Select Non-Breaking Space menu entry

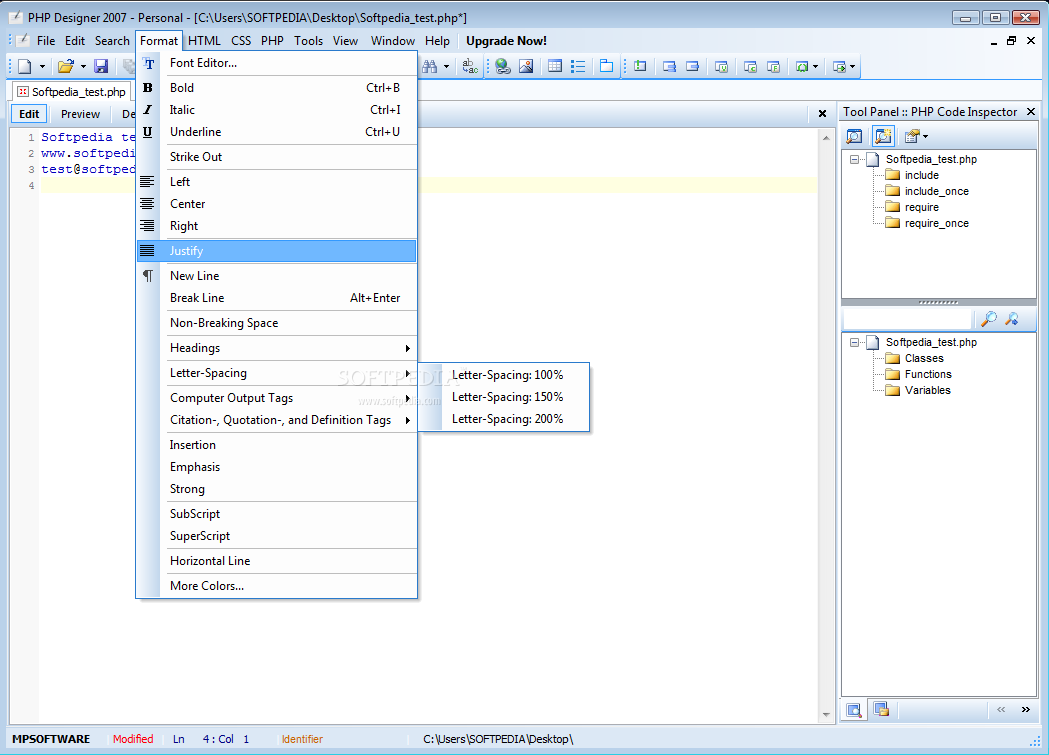277,323
